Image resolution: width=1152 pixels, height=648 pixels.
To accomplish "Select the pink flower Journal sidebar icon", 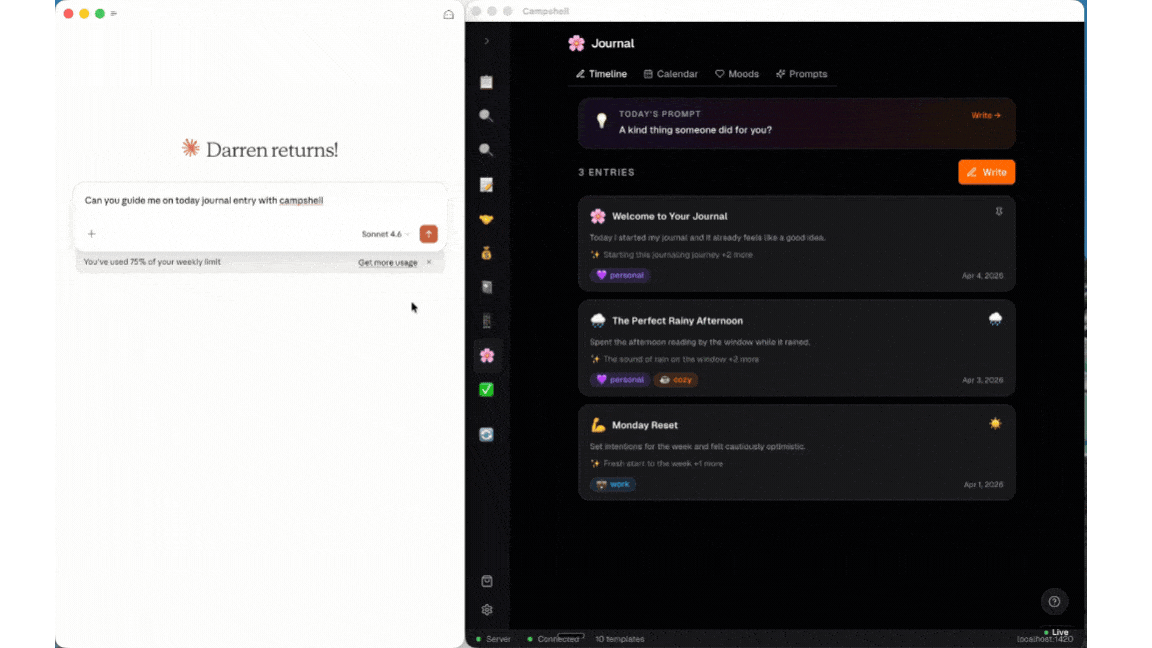I will coord(486,356).
